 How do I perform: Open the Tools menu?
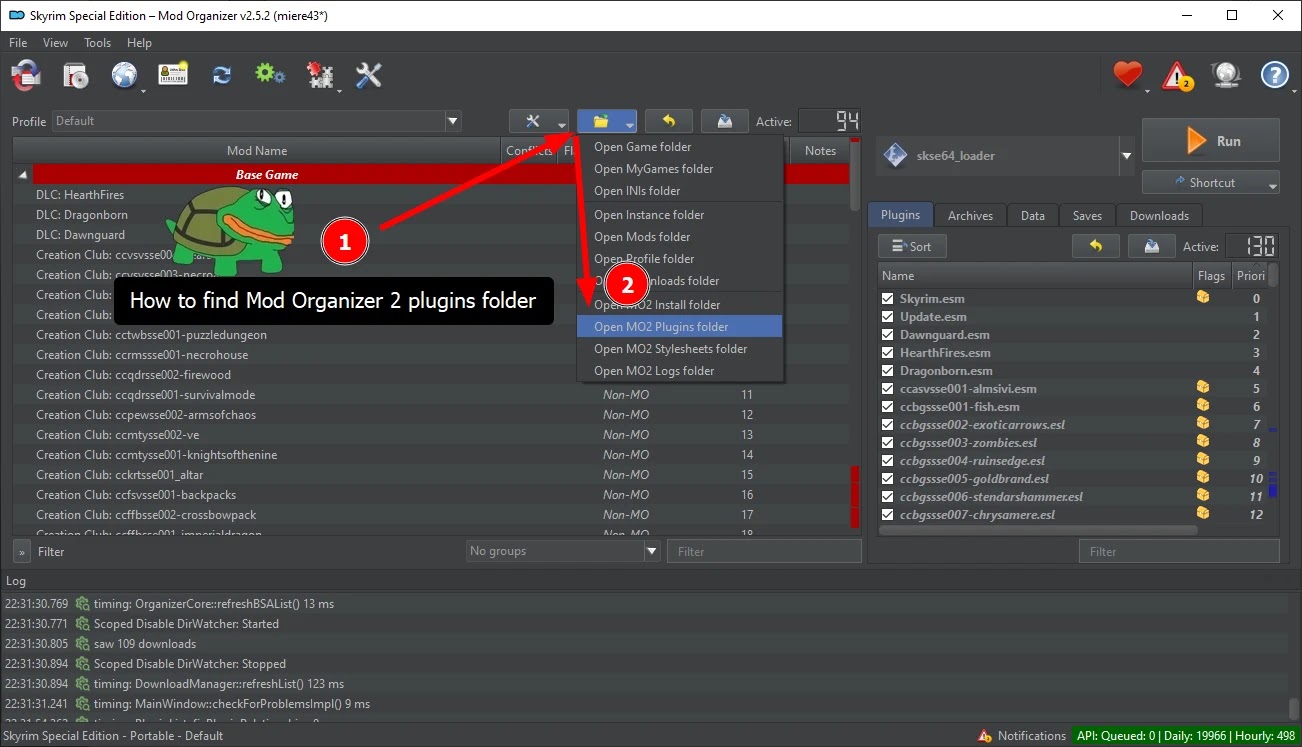98,43
